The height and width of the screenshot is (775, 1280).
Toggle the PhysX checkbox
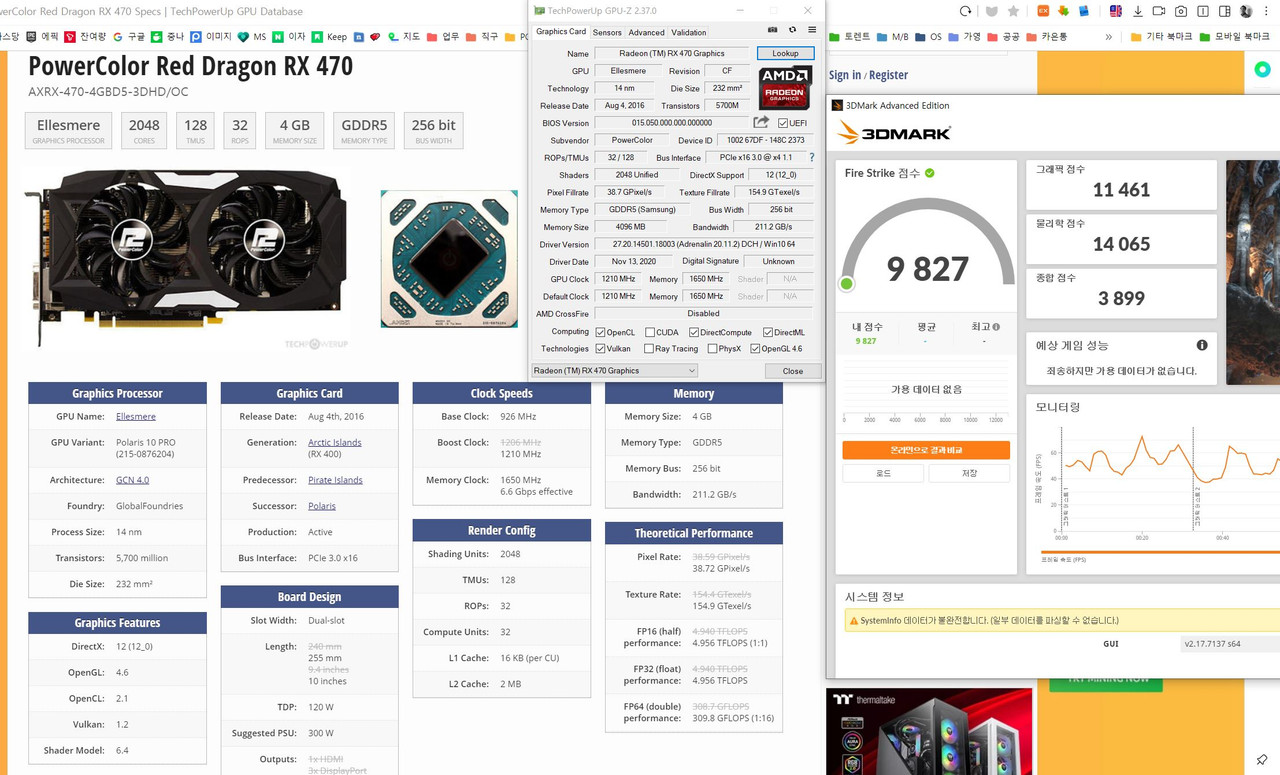tap(712, 349)
